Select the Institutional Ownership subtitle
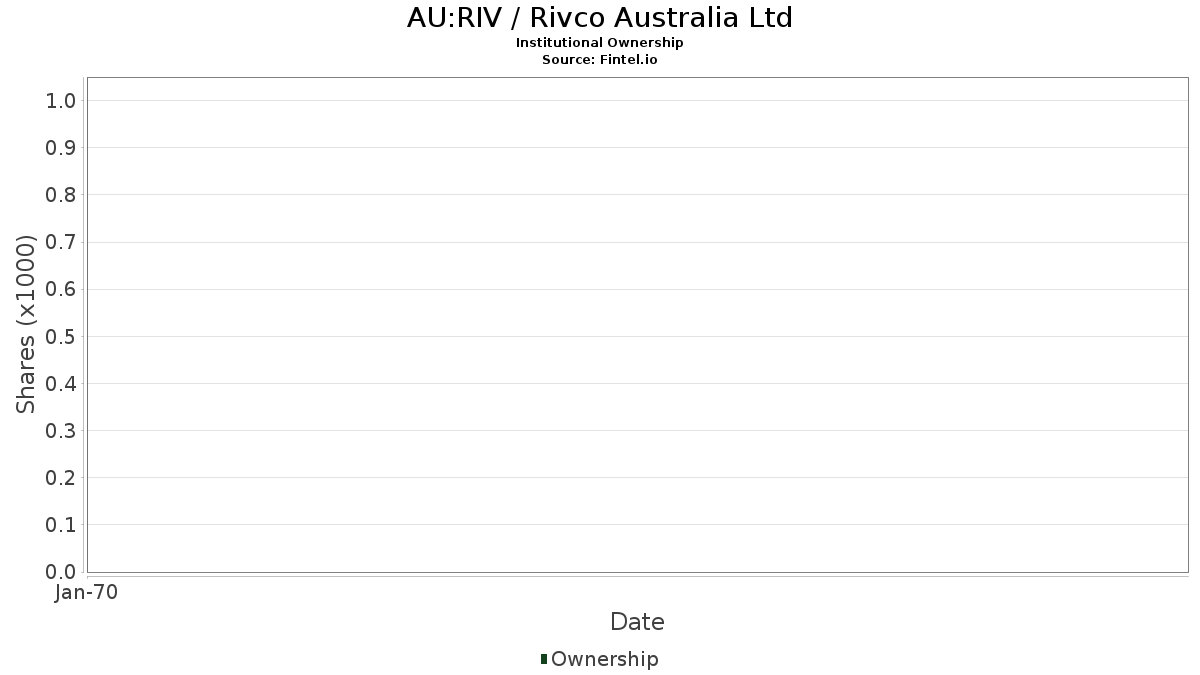This screenshot has width=1200, height=675. (x=599, y=43)
